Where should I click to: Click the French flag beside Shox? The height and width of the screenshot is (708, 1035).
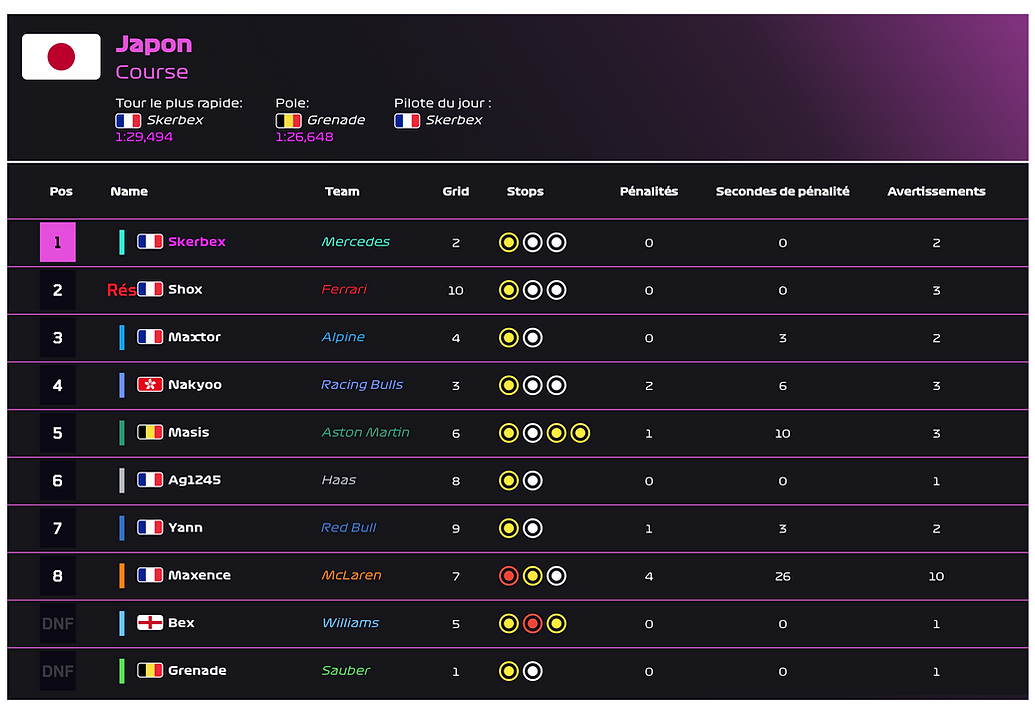click(150, 289)
